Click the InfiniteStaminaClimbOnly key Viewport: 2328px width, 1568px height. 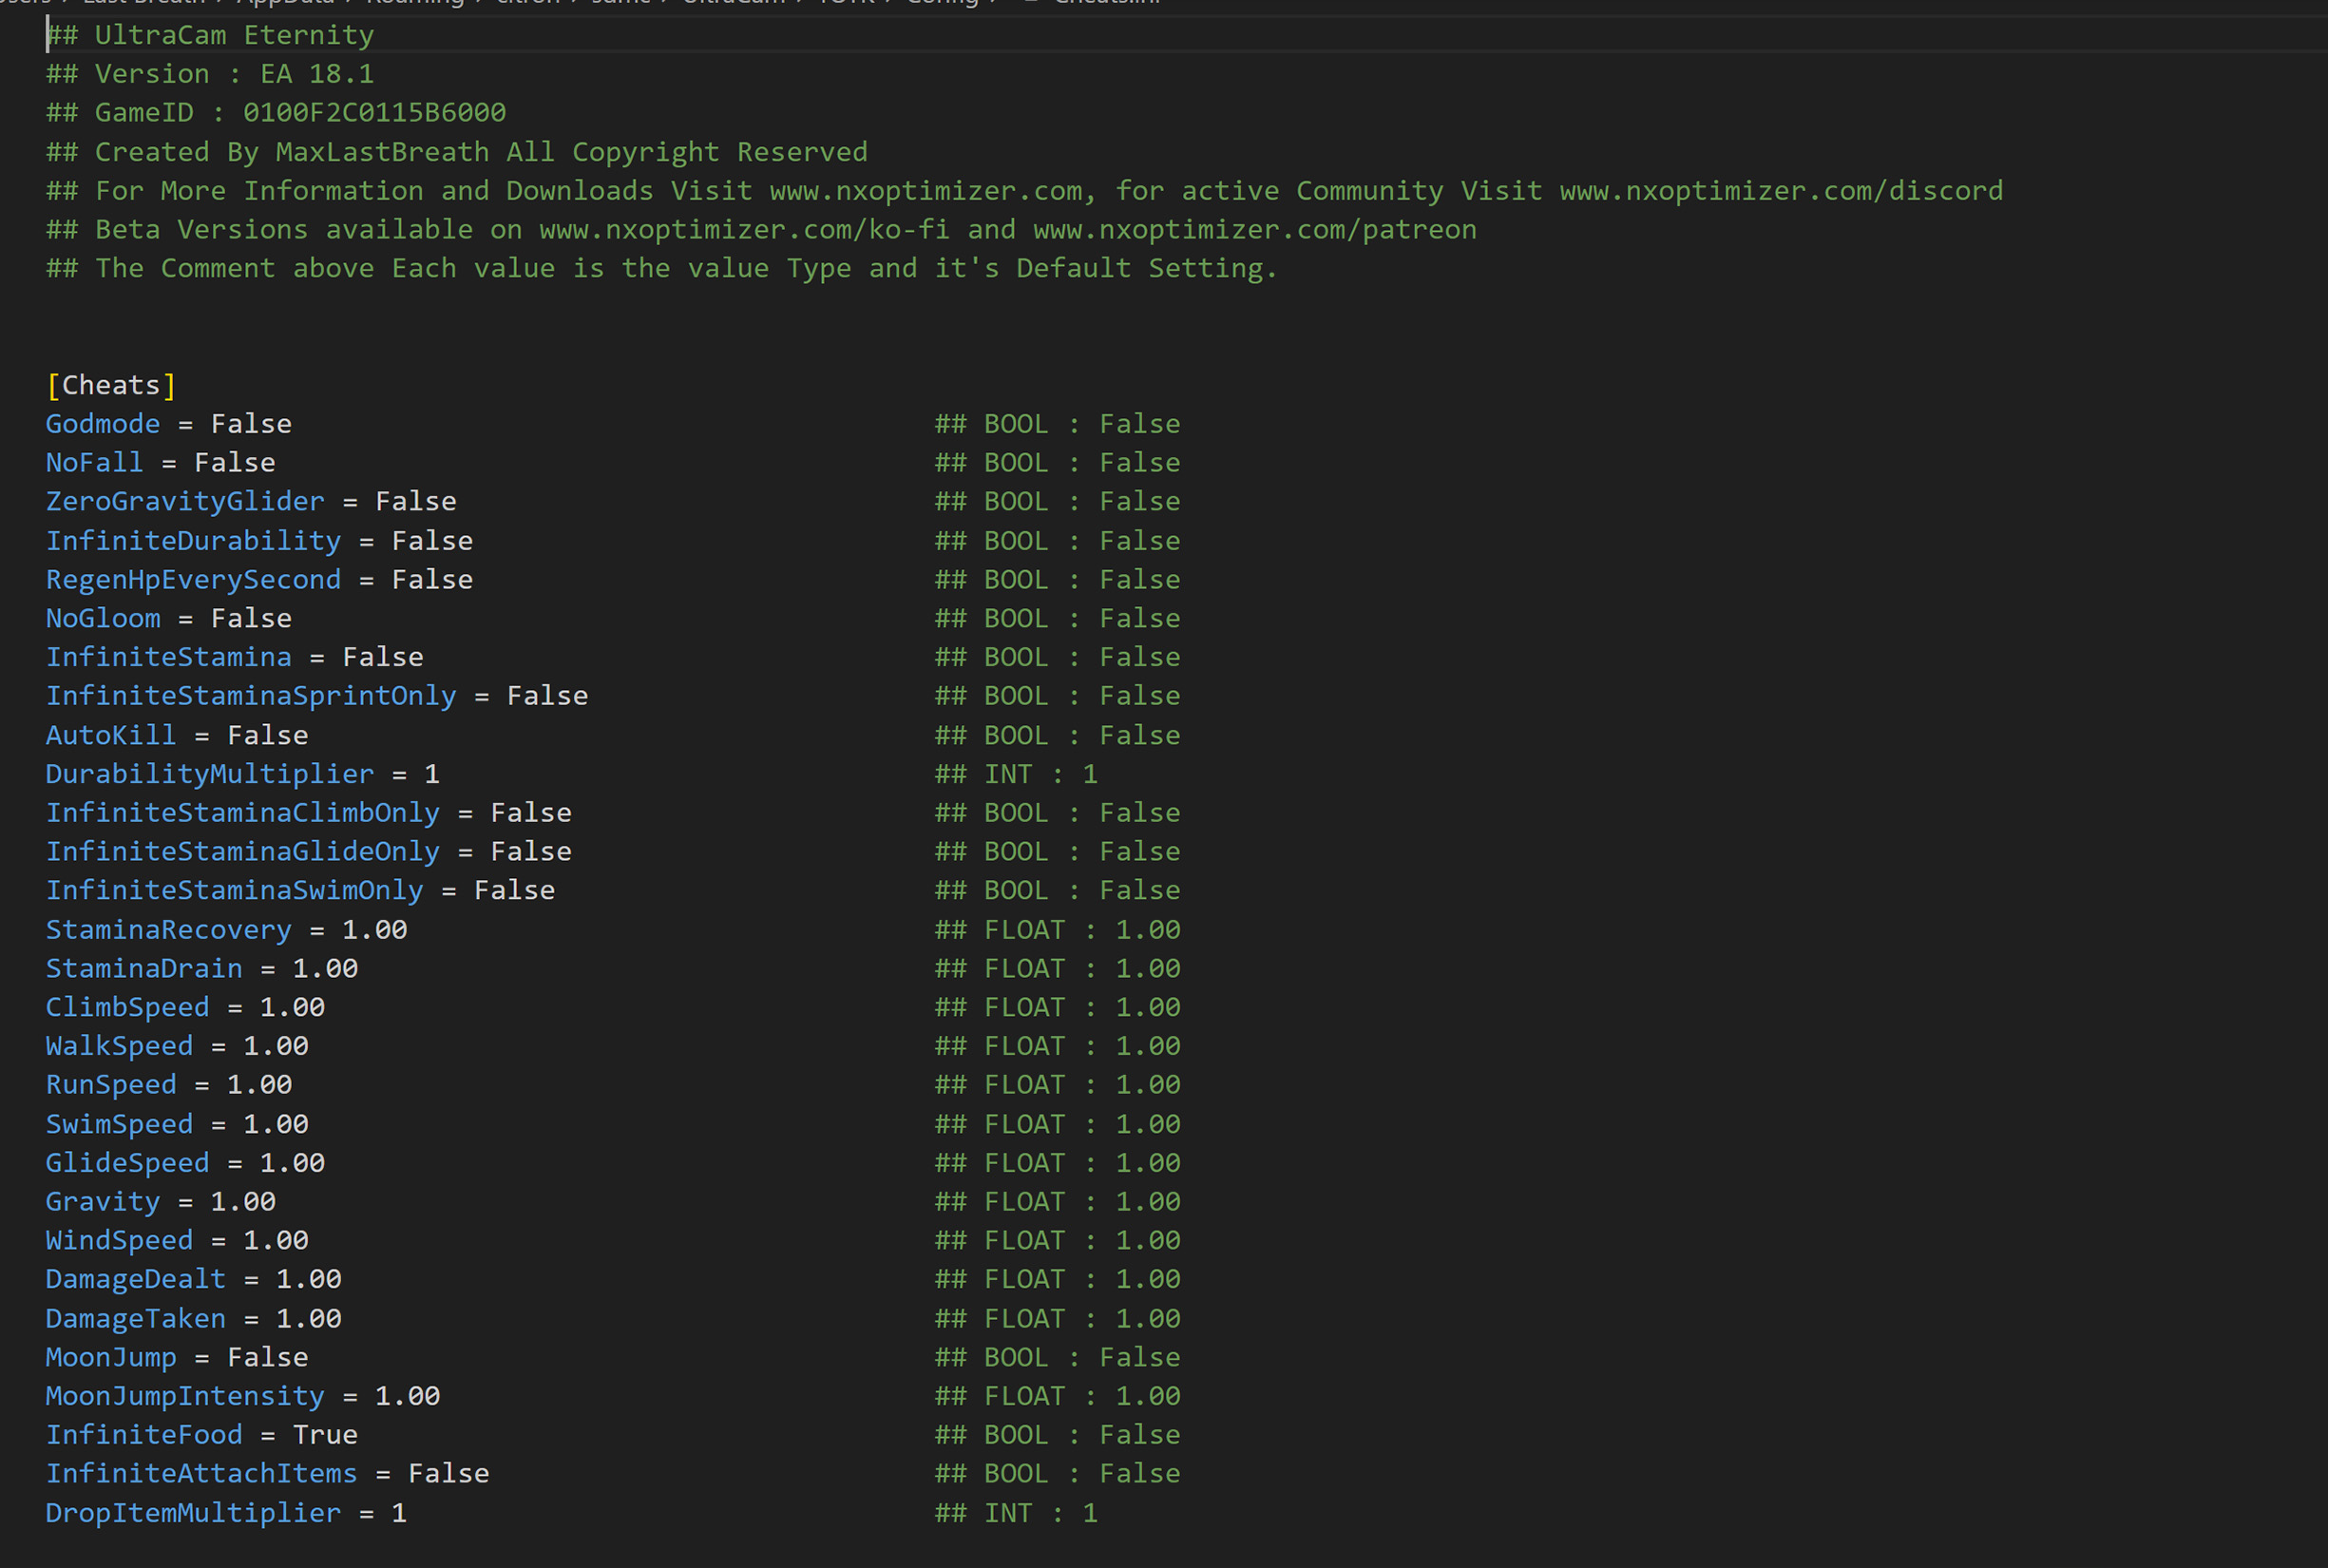click(x=243, y=813)
